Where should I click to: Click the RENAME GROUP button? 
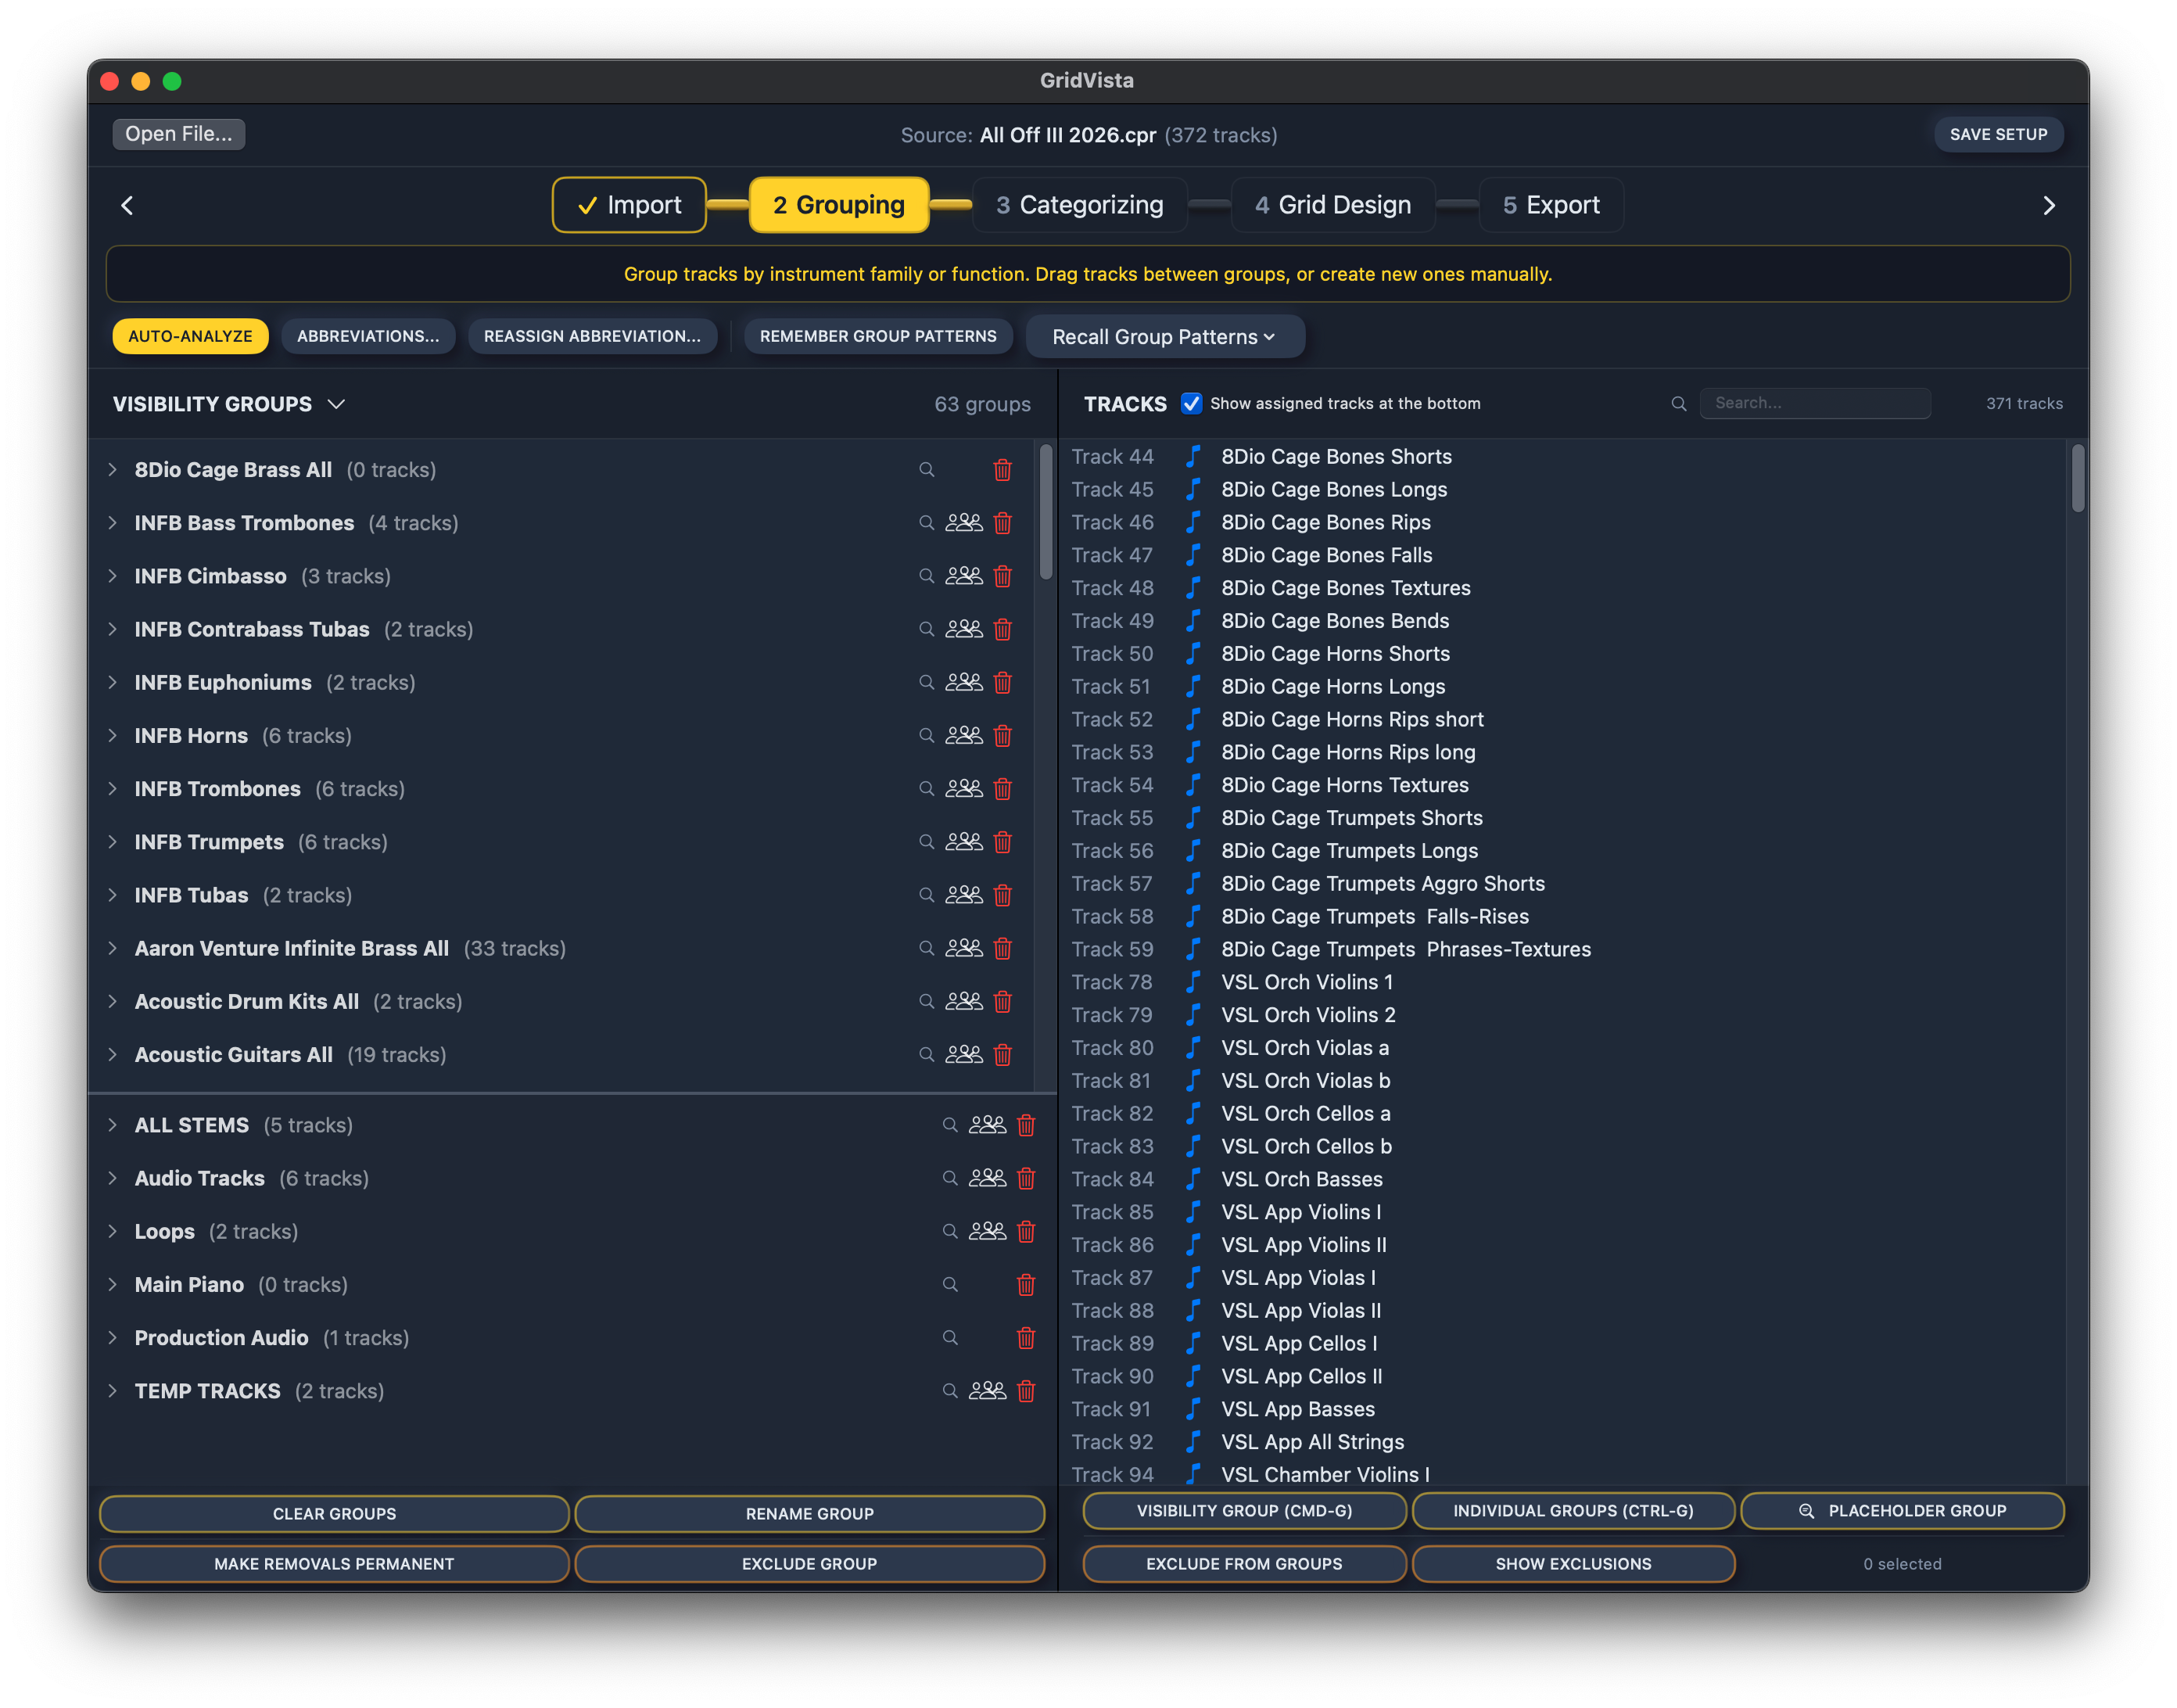point(809,1514)
